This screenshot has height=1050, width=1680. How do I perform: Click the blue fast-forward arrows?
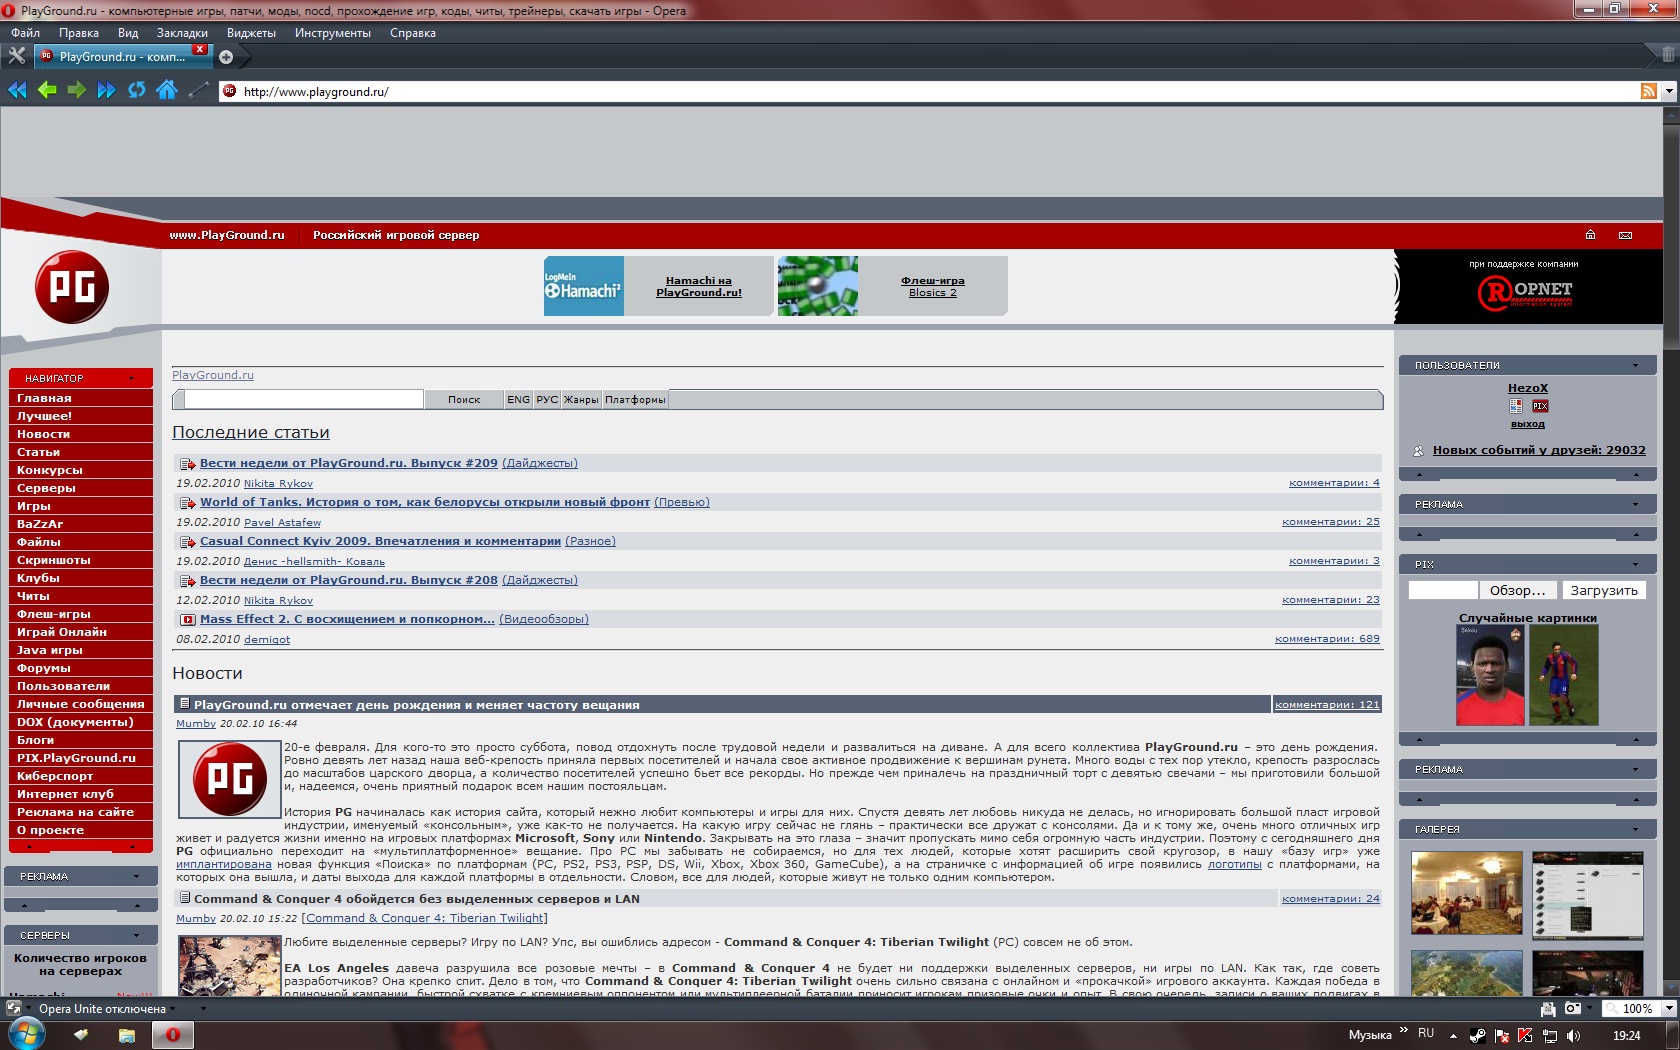[x=106, y=90]
